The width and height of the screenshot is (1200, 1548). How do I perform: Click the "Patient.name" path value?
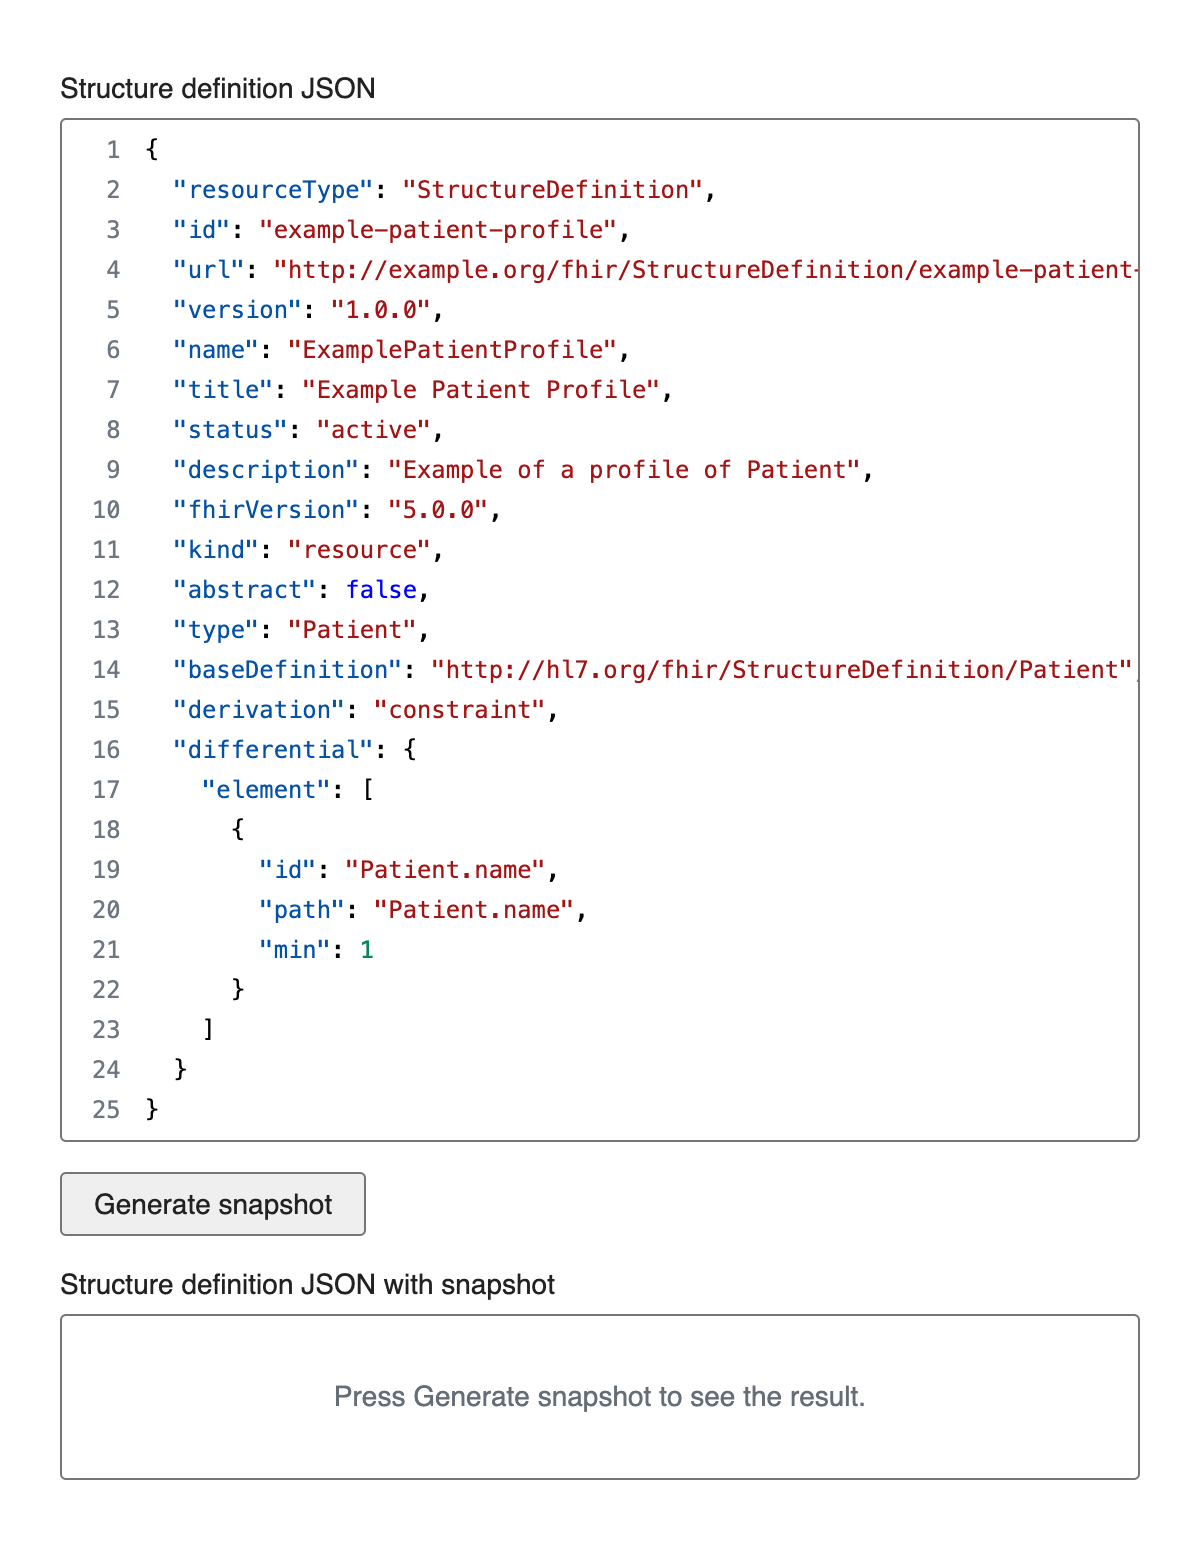(473, 910)
